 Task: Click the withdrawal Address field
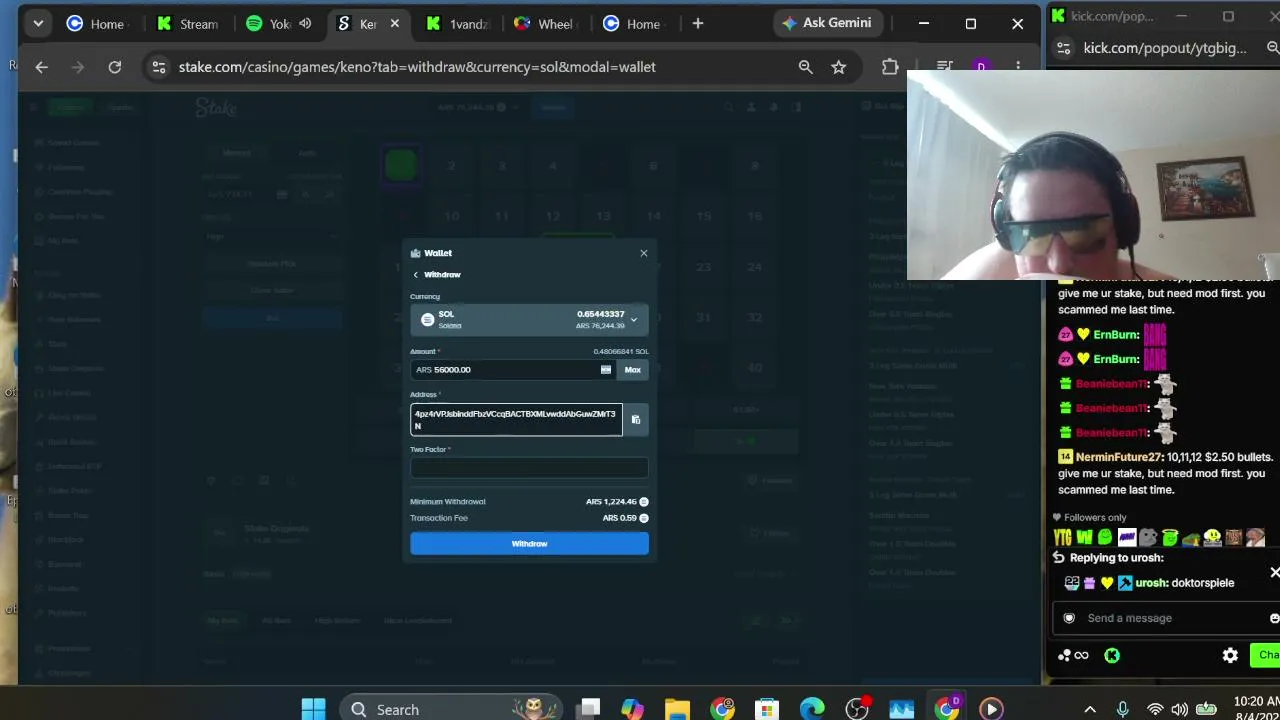click(x=516, y=419)
